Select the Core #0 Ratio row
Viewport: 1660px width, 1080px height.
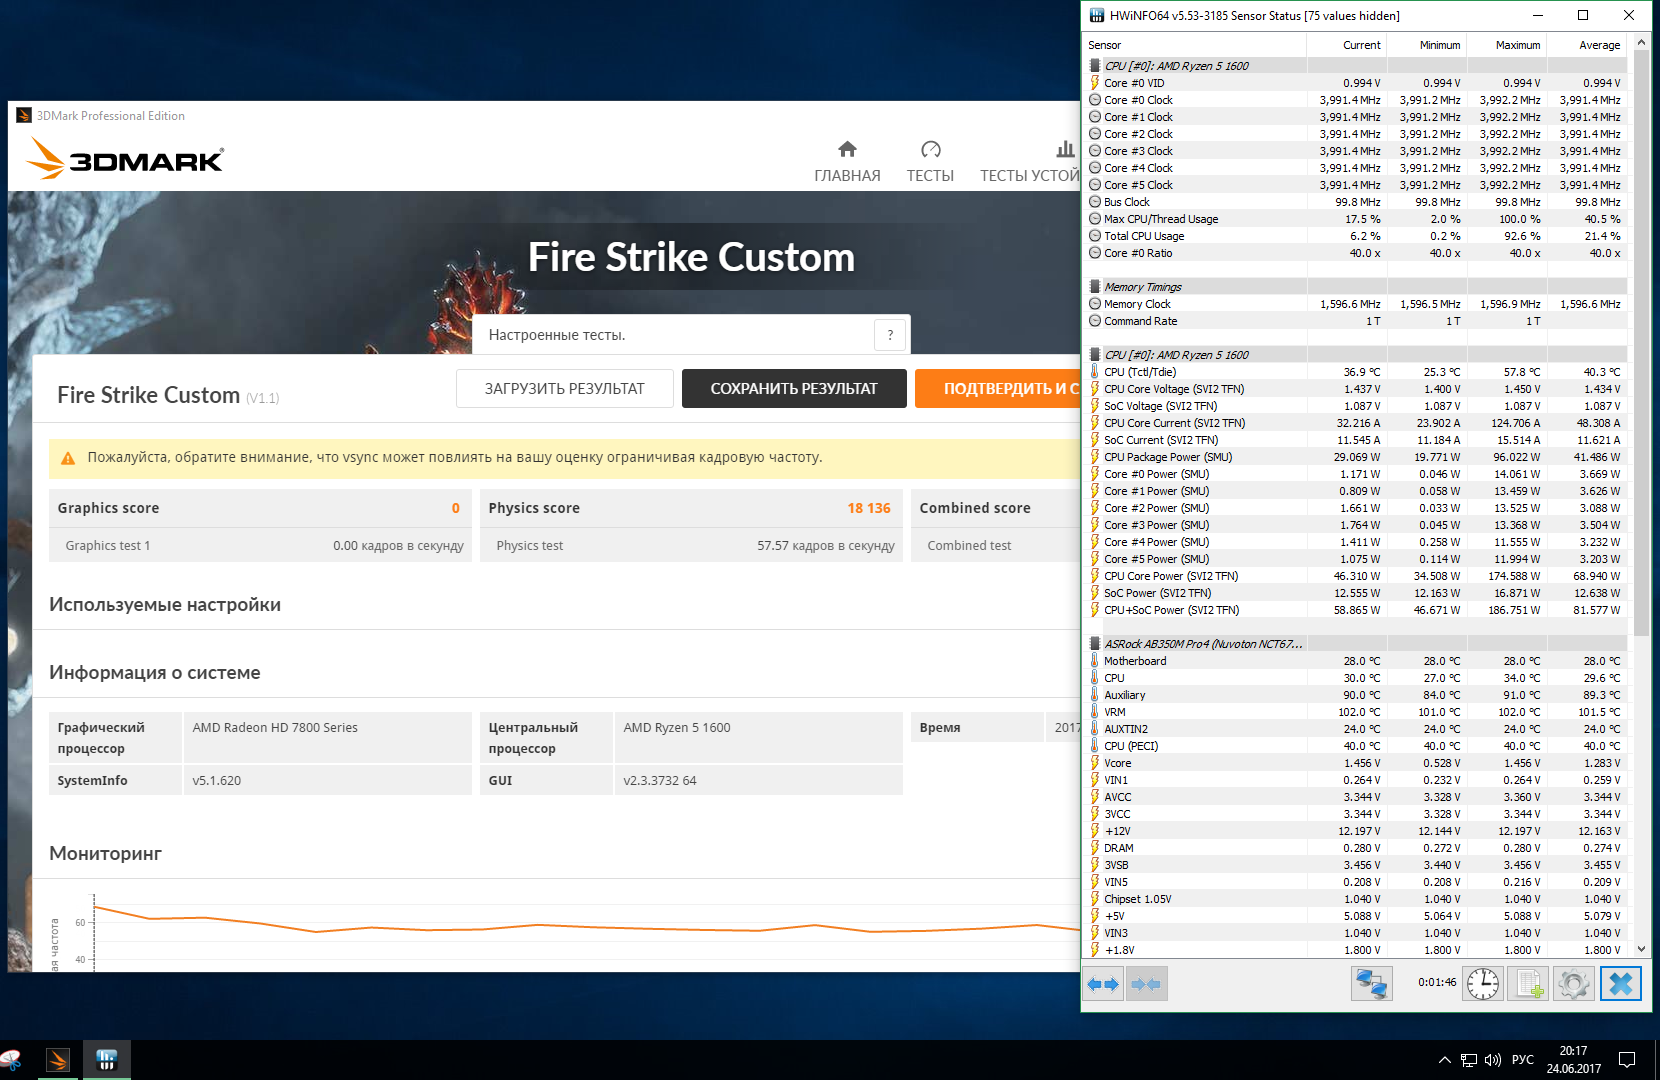click(1357, 253)
